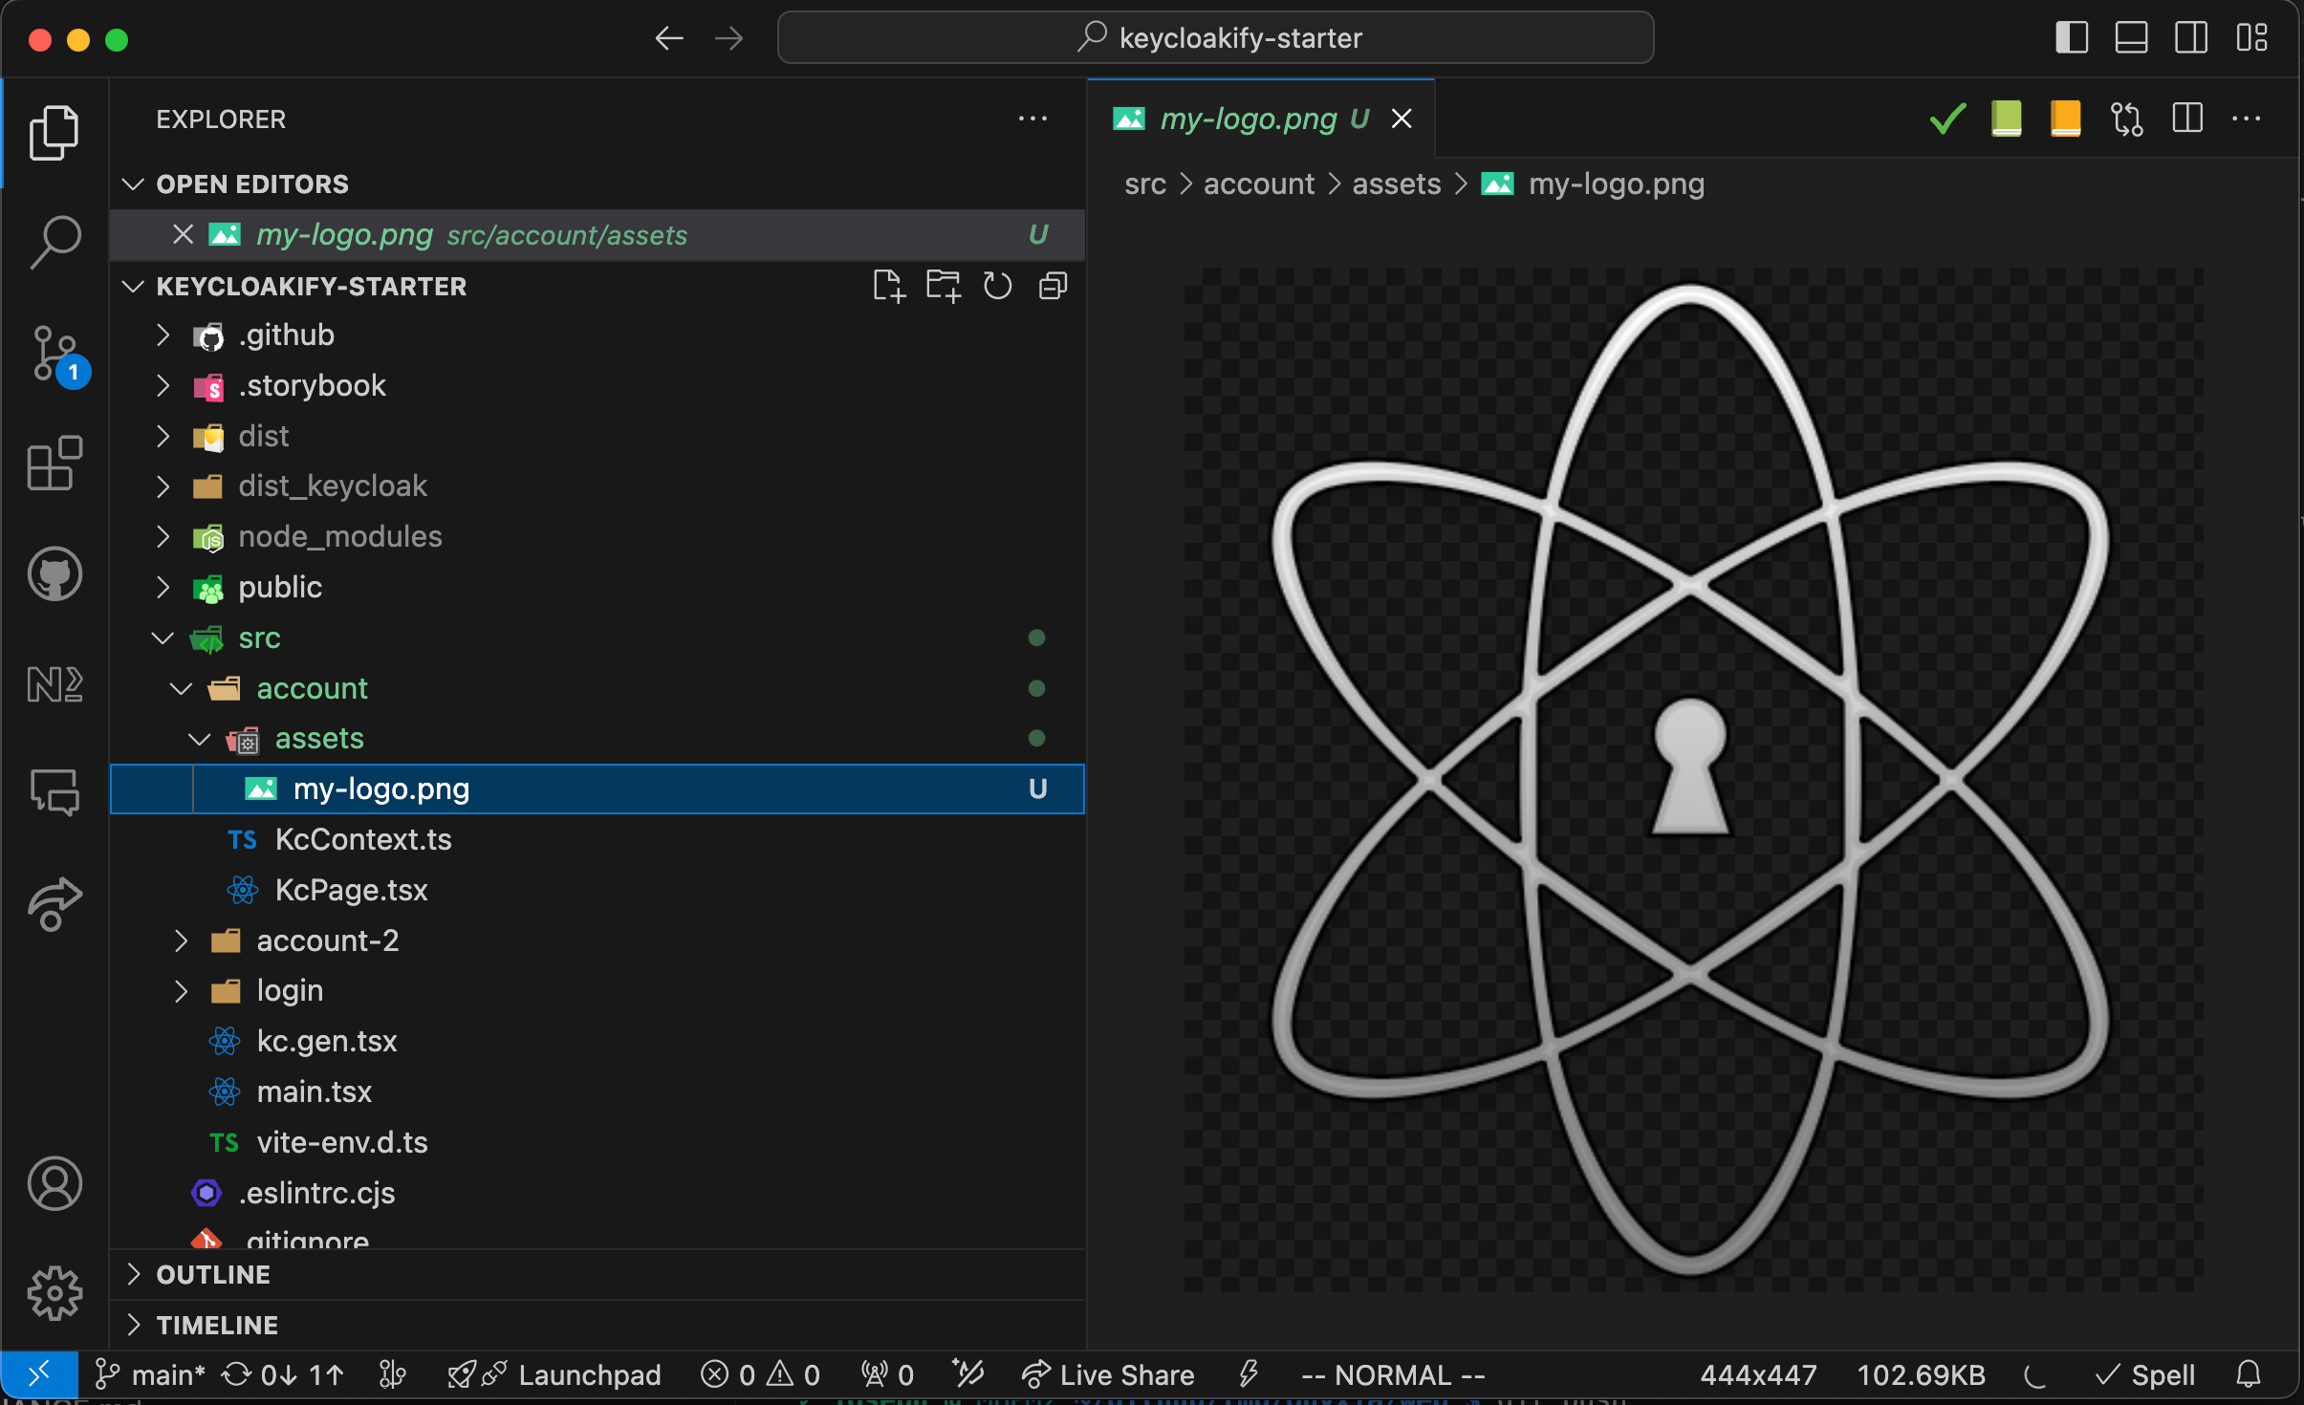This screenshot has height=1405, width=2304.
Task: Expand the node_modules folder
Action: [x=339, y=537]
